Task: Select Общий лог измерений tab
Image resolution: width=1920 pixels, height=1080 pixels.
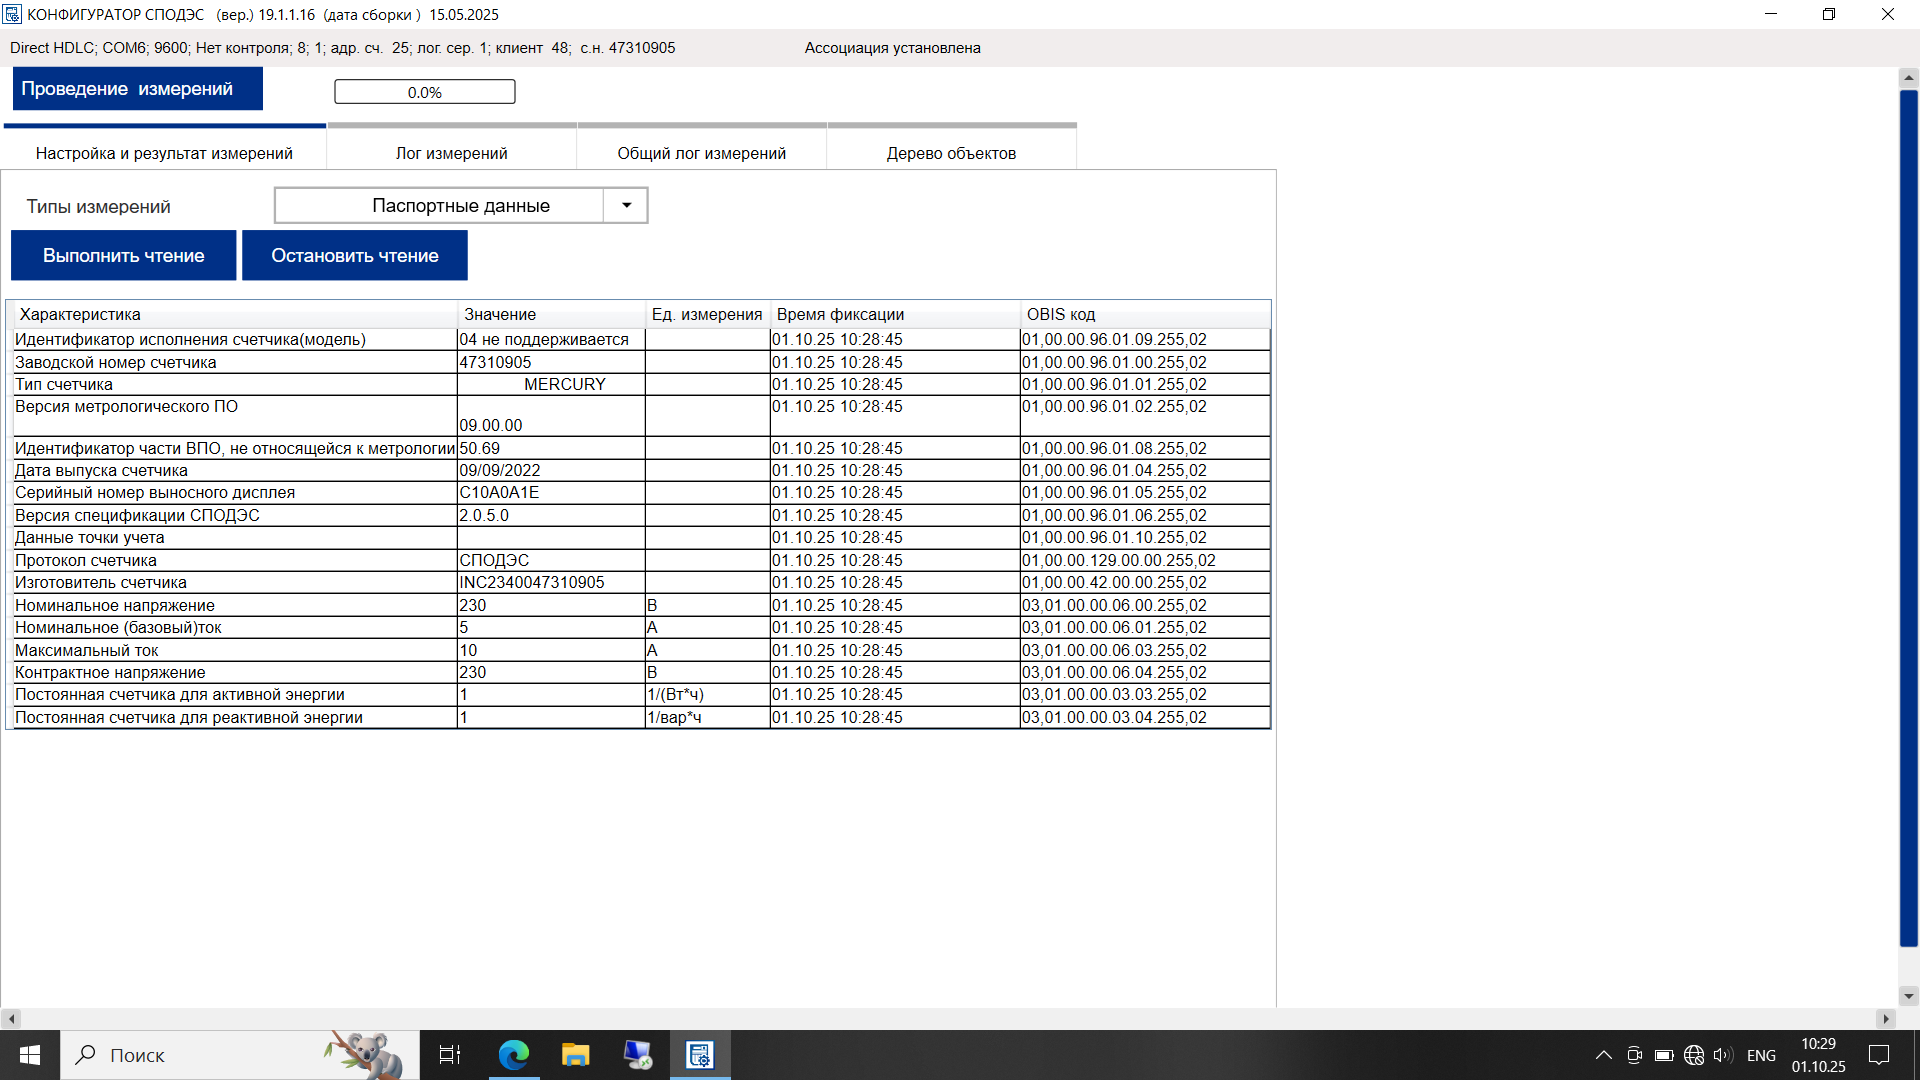Action: (x=701, y=153)
